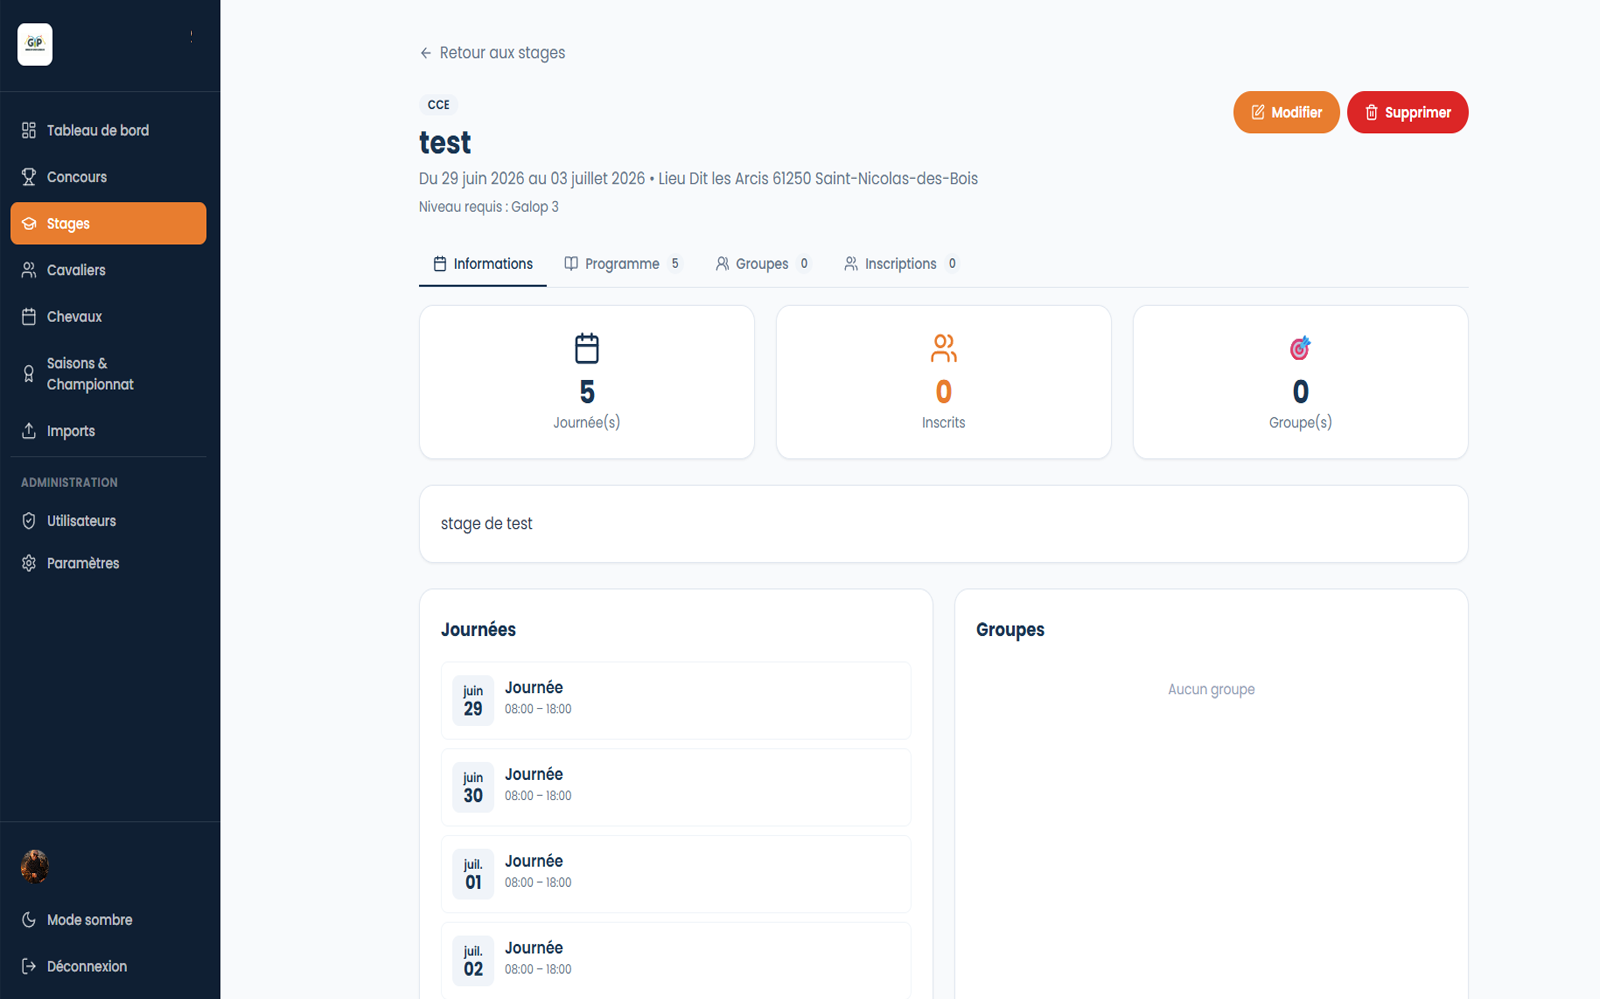
Task: Click the Journées section heading
Action: click(478, 630)
